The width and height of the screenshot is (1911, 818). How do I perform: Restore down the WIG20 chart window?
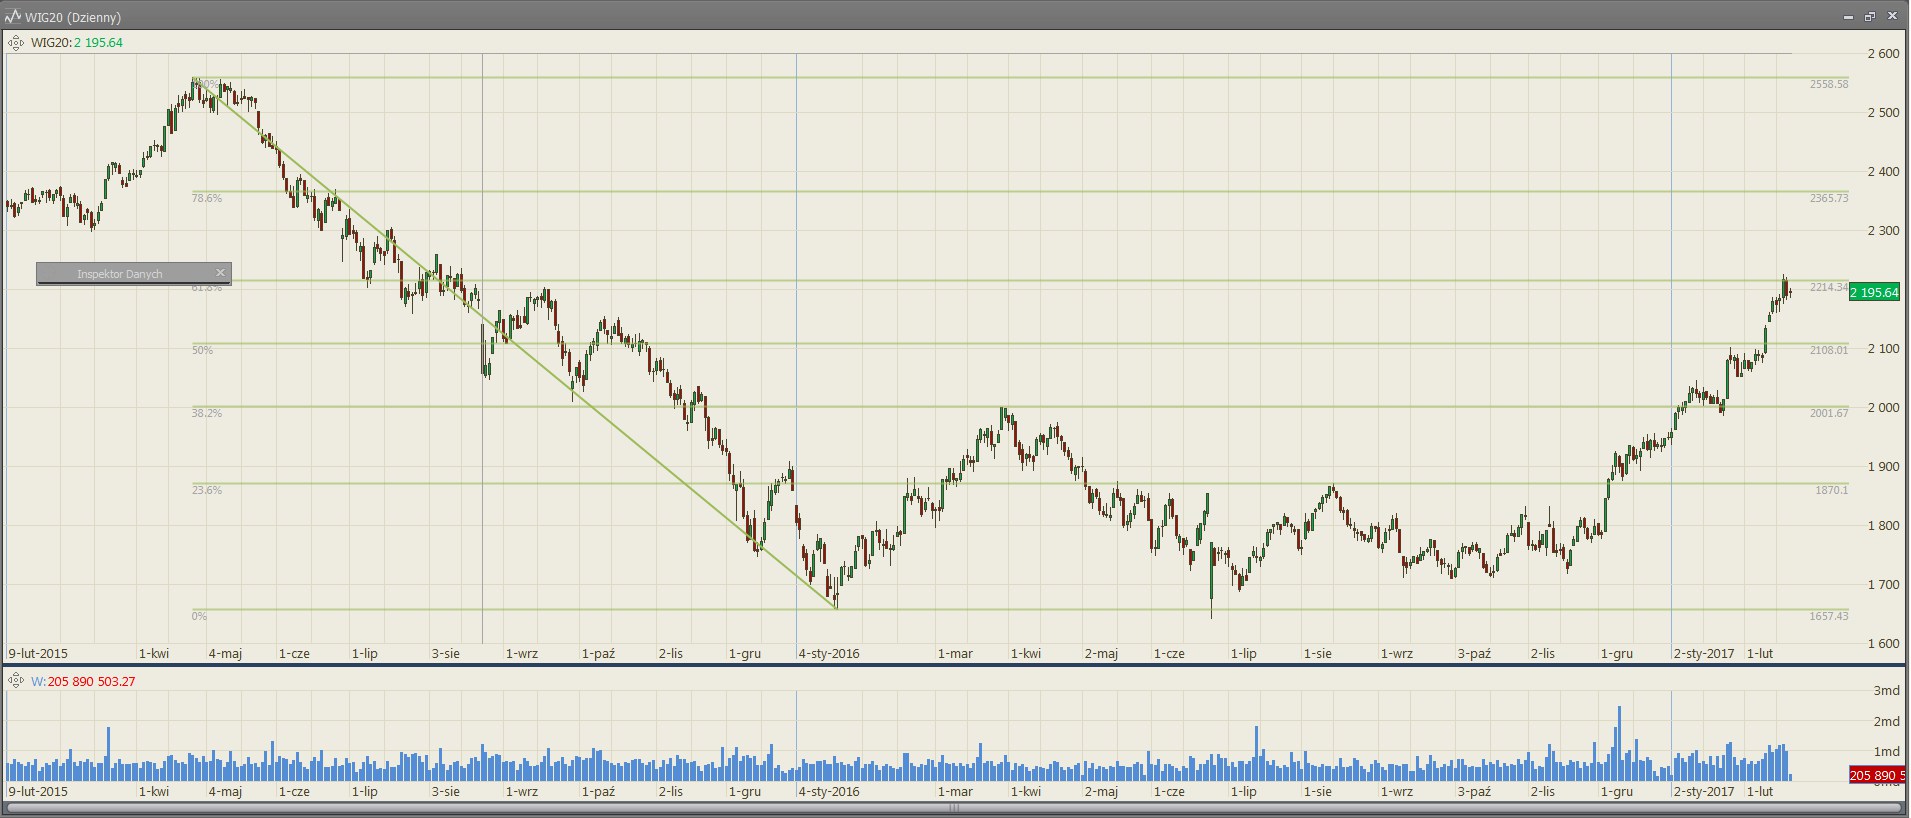click(x=1869, y=17)
